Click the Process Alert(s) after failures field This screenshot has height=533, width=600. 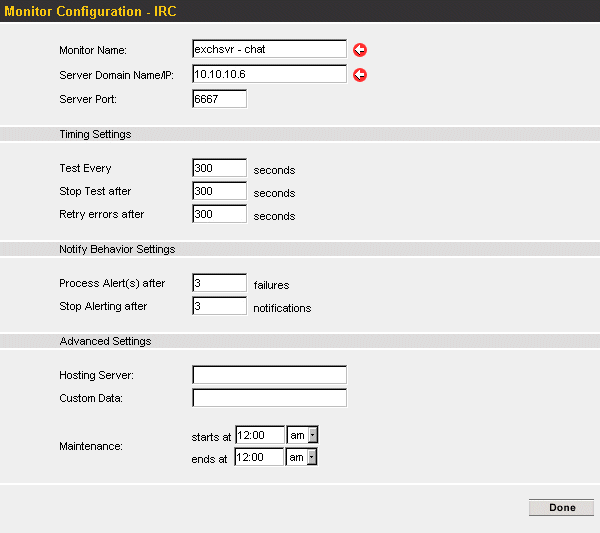(220, 283)
